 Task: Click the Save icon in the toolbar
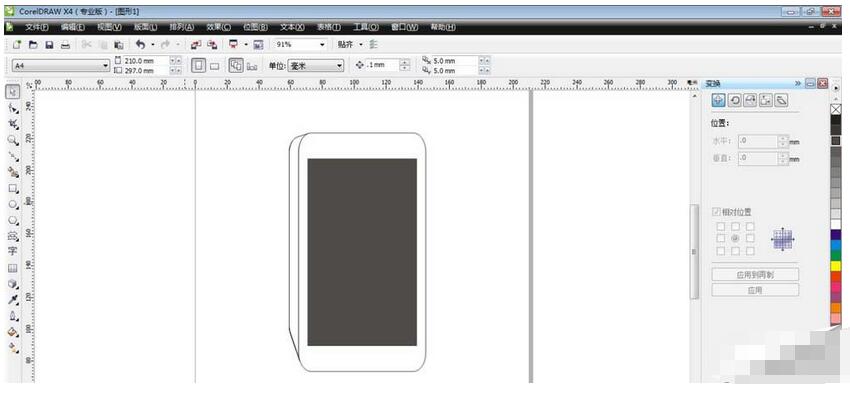point(49,45)
